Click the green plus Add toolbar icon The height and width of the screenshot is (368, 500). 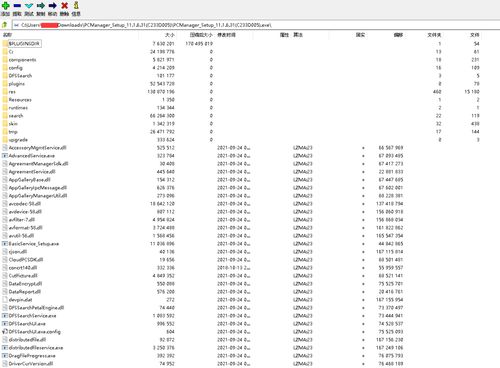click(x=6, y=6)
